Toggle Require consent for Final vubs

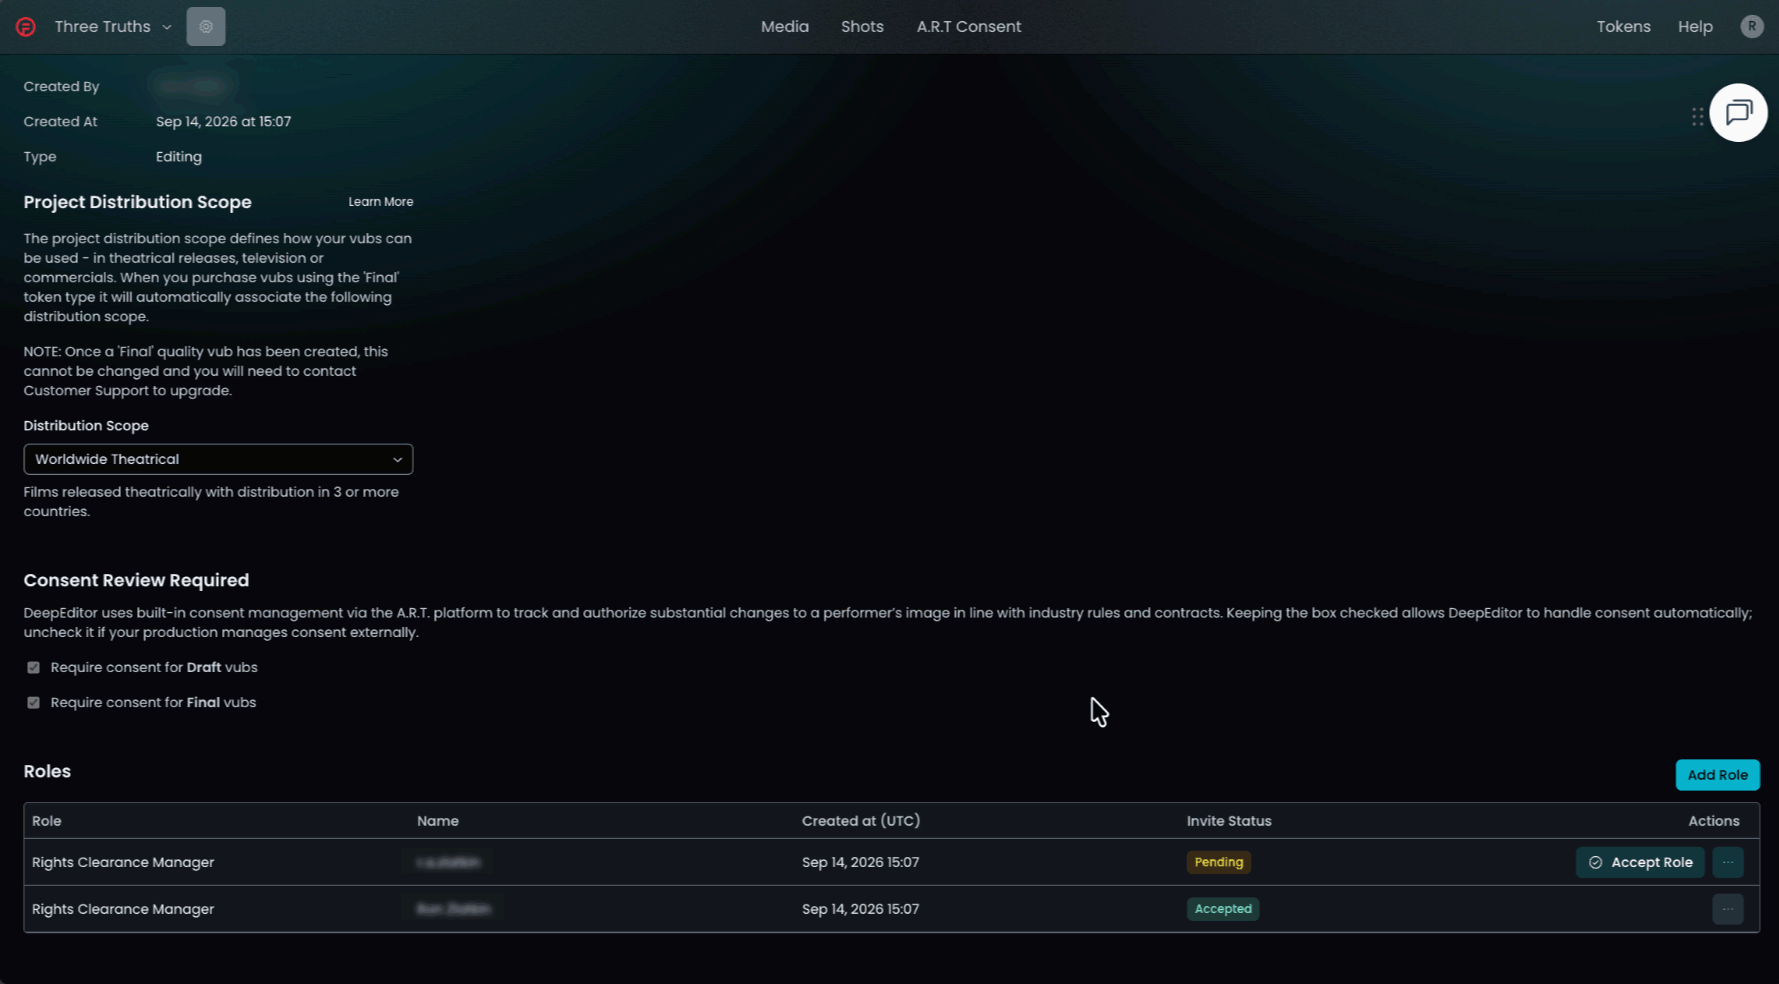pos(34,703)
